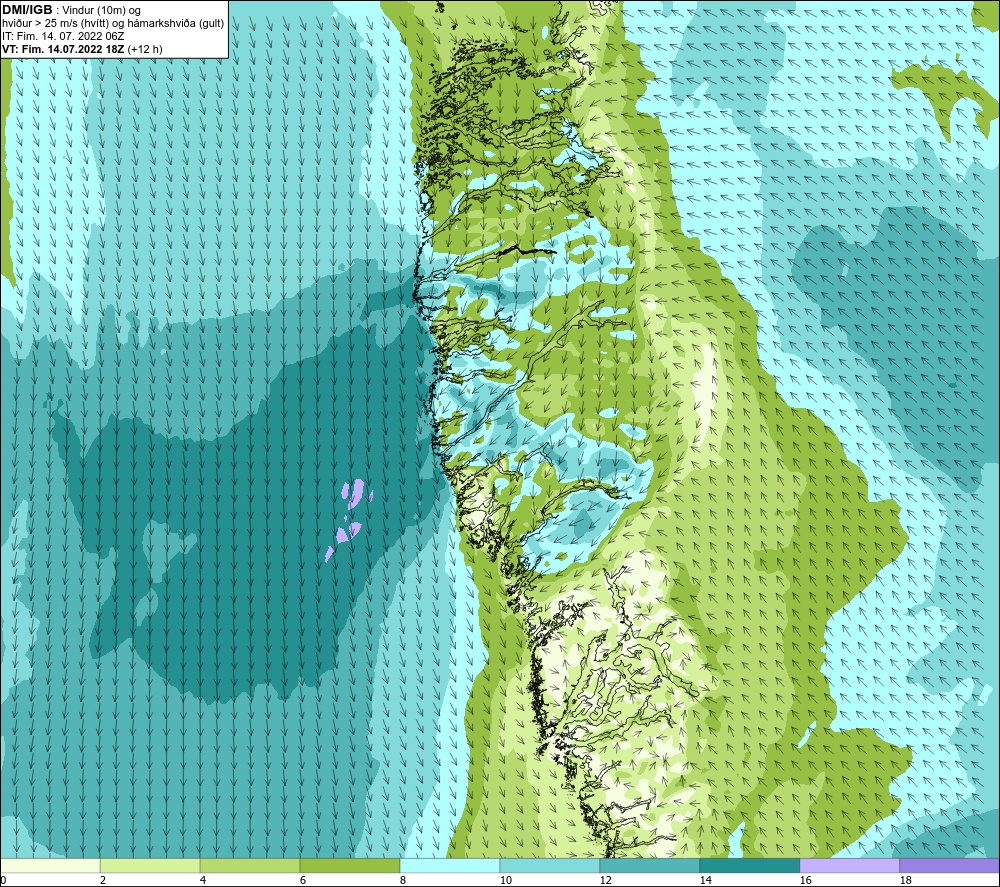Click the 18+ m/s purple swatch
1000x887 pixels.
(949, 865)
